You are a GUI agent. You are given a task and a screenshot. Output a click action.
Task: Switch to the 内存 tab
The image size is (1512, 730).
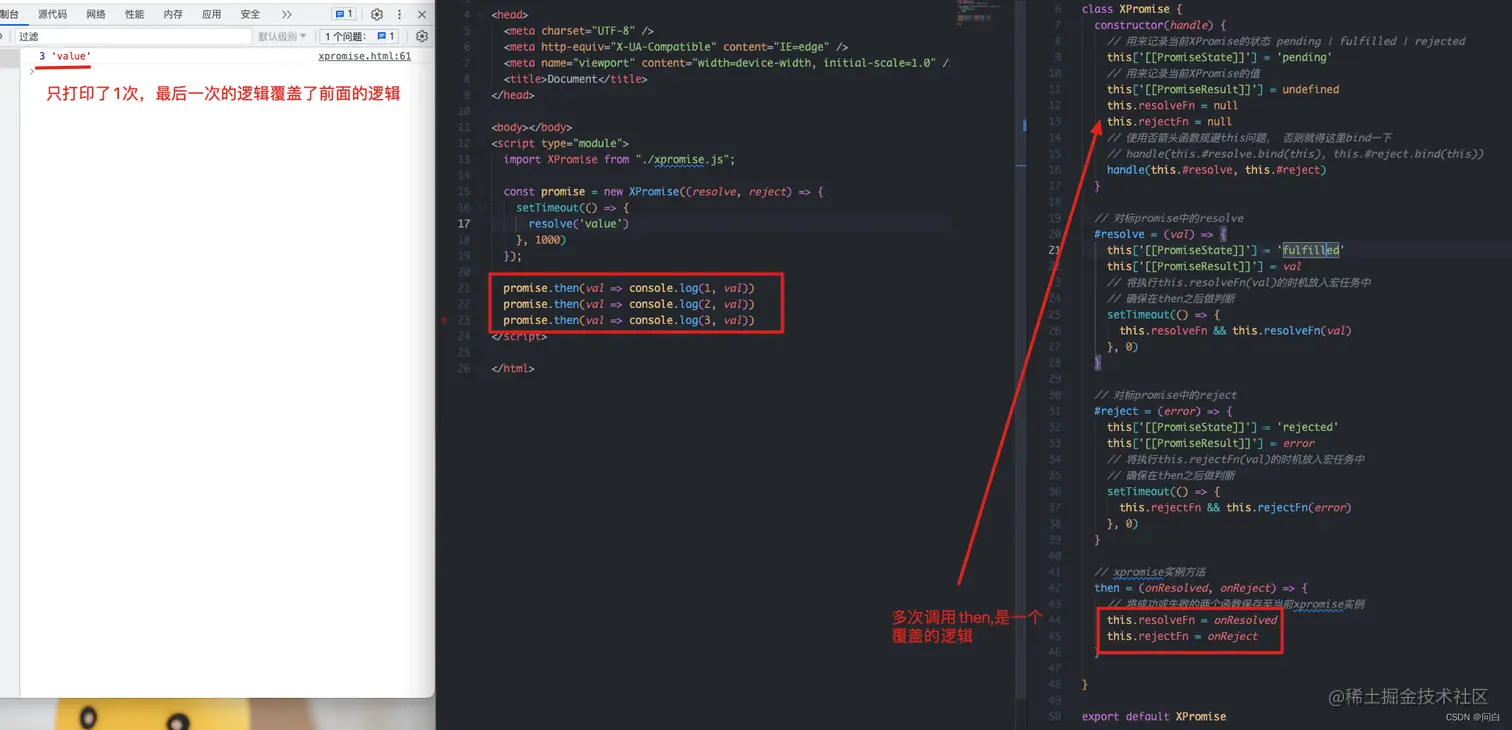(173, 14)
